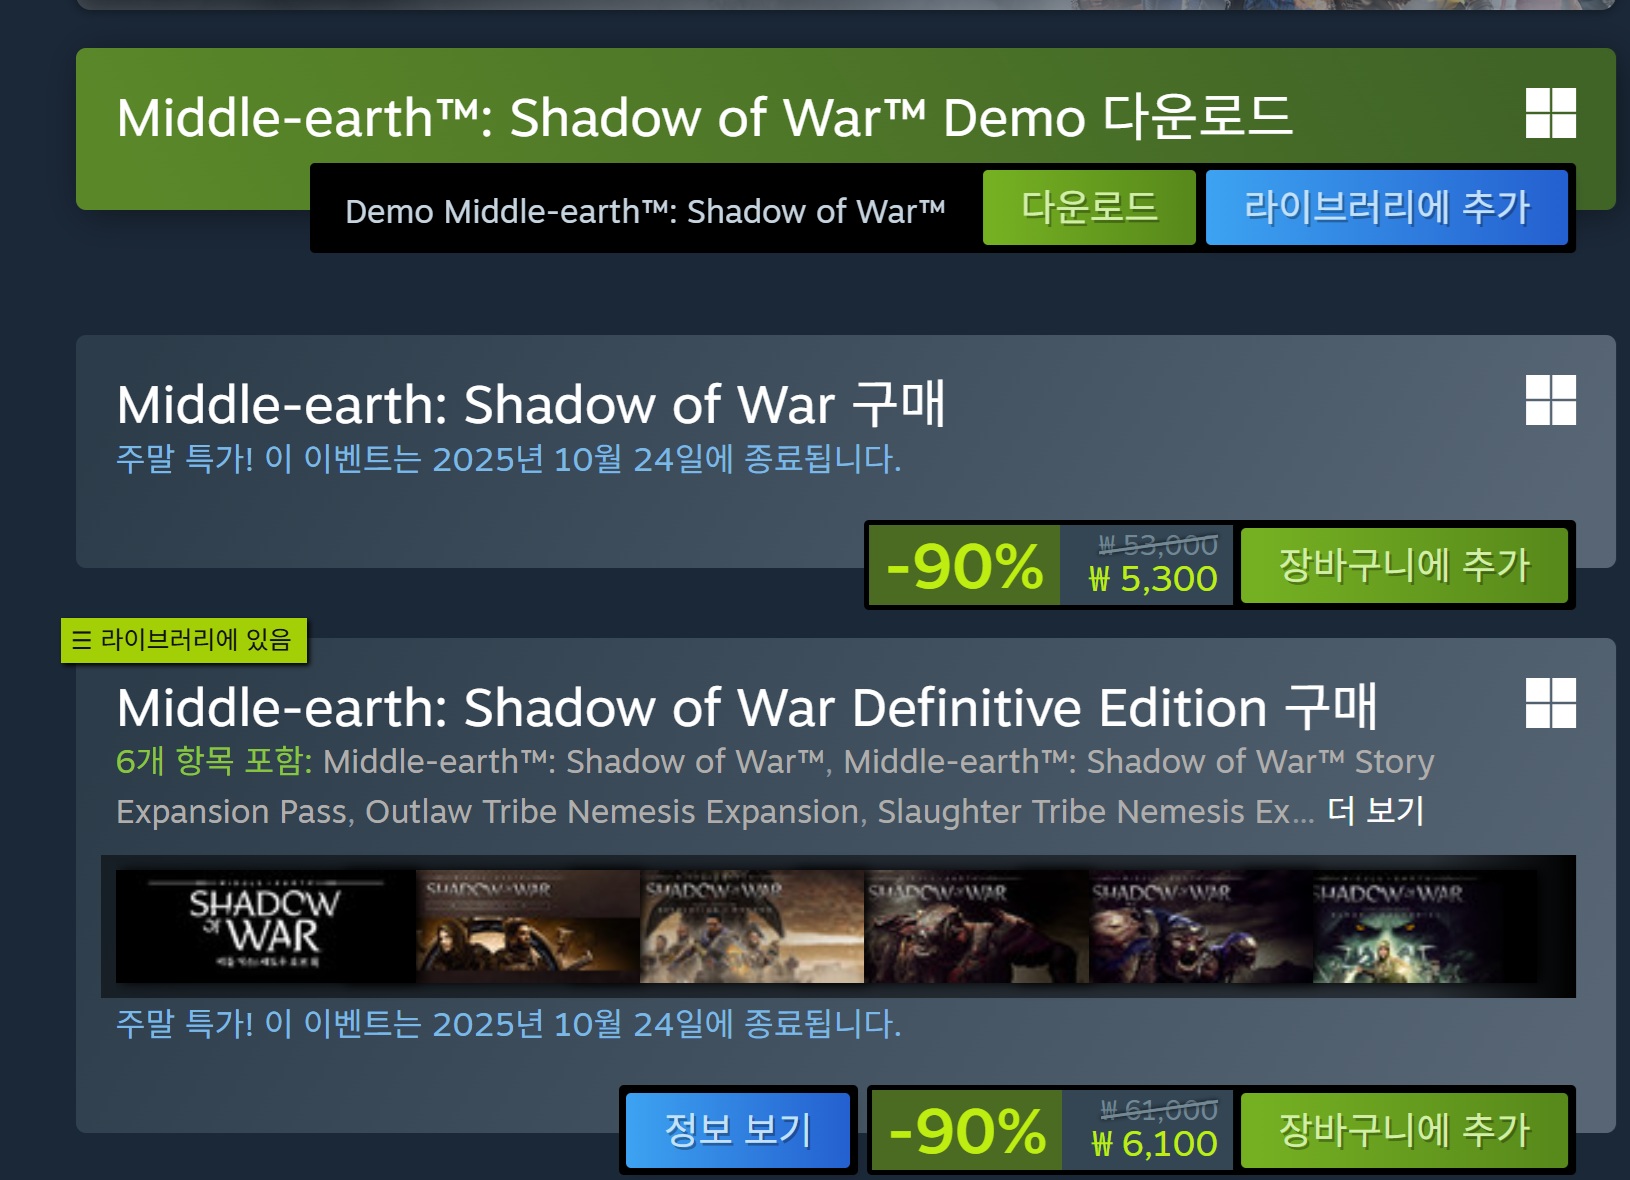
Task: Open the fourth bundle item thumbnail
Action: (x=976, y=926)
